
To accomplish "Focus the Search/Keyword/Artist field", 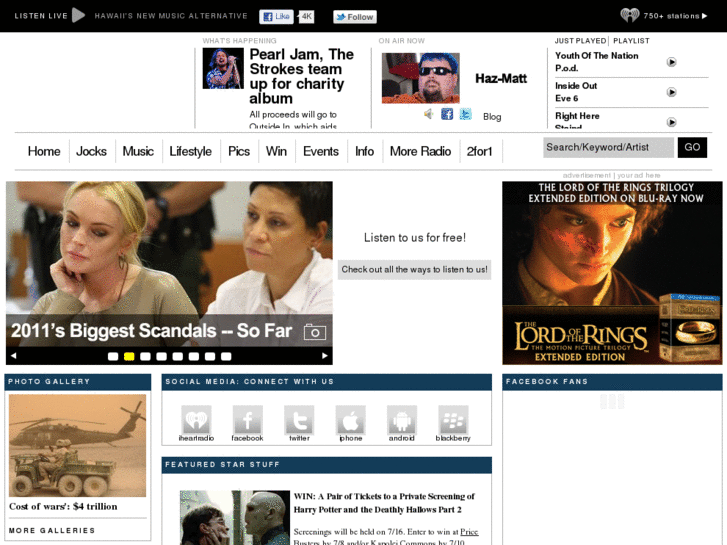I will [x=608, y=147].
